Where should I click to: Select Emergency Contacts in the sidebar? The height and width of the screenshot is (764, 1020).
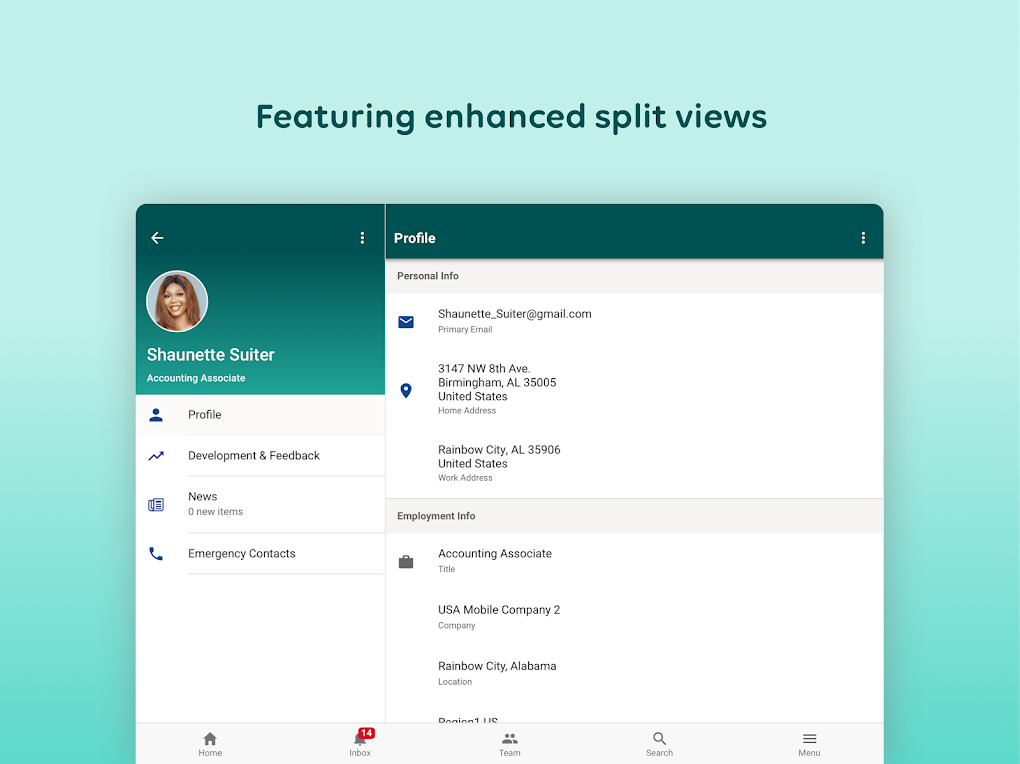pyautogui.click(x=241, y=553)
